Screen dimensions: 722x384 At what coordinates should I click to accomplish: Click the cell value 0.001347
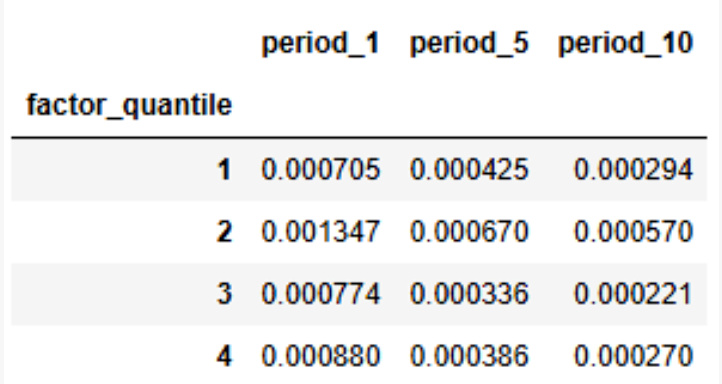click(320, 232)
